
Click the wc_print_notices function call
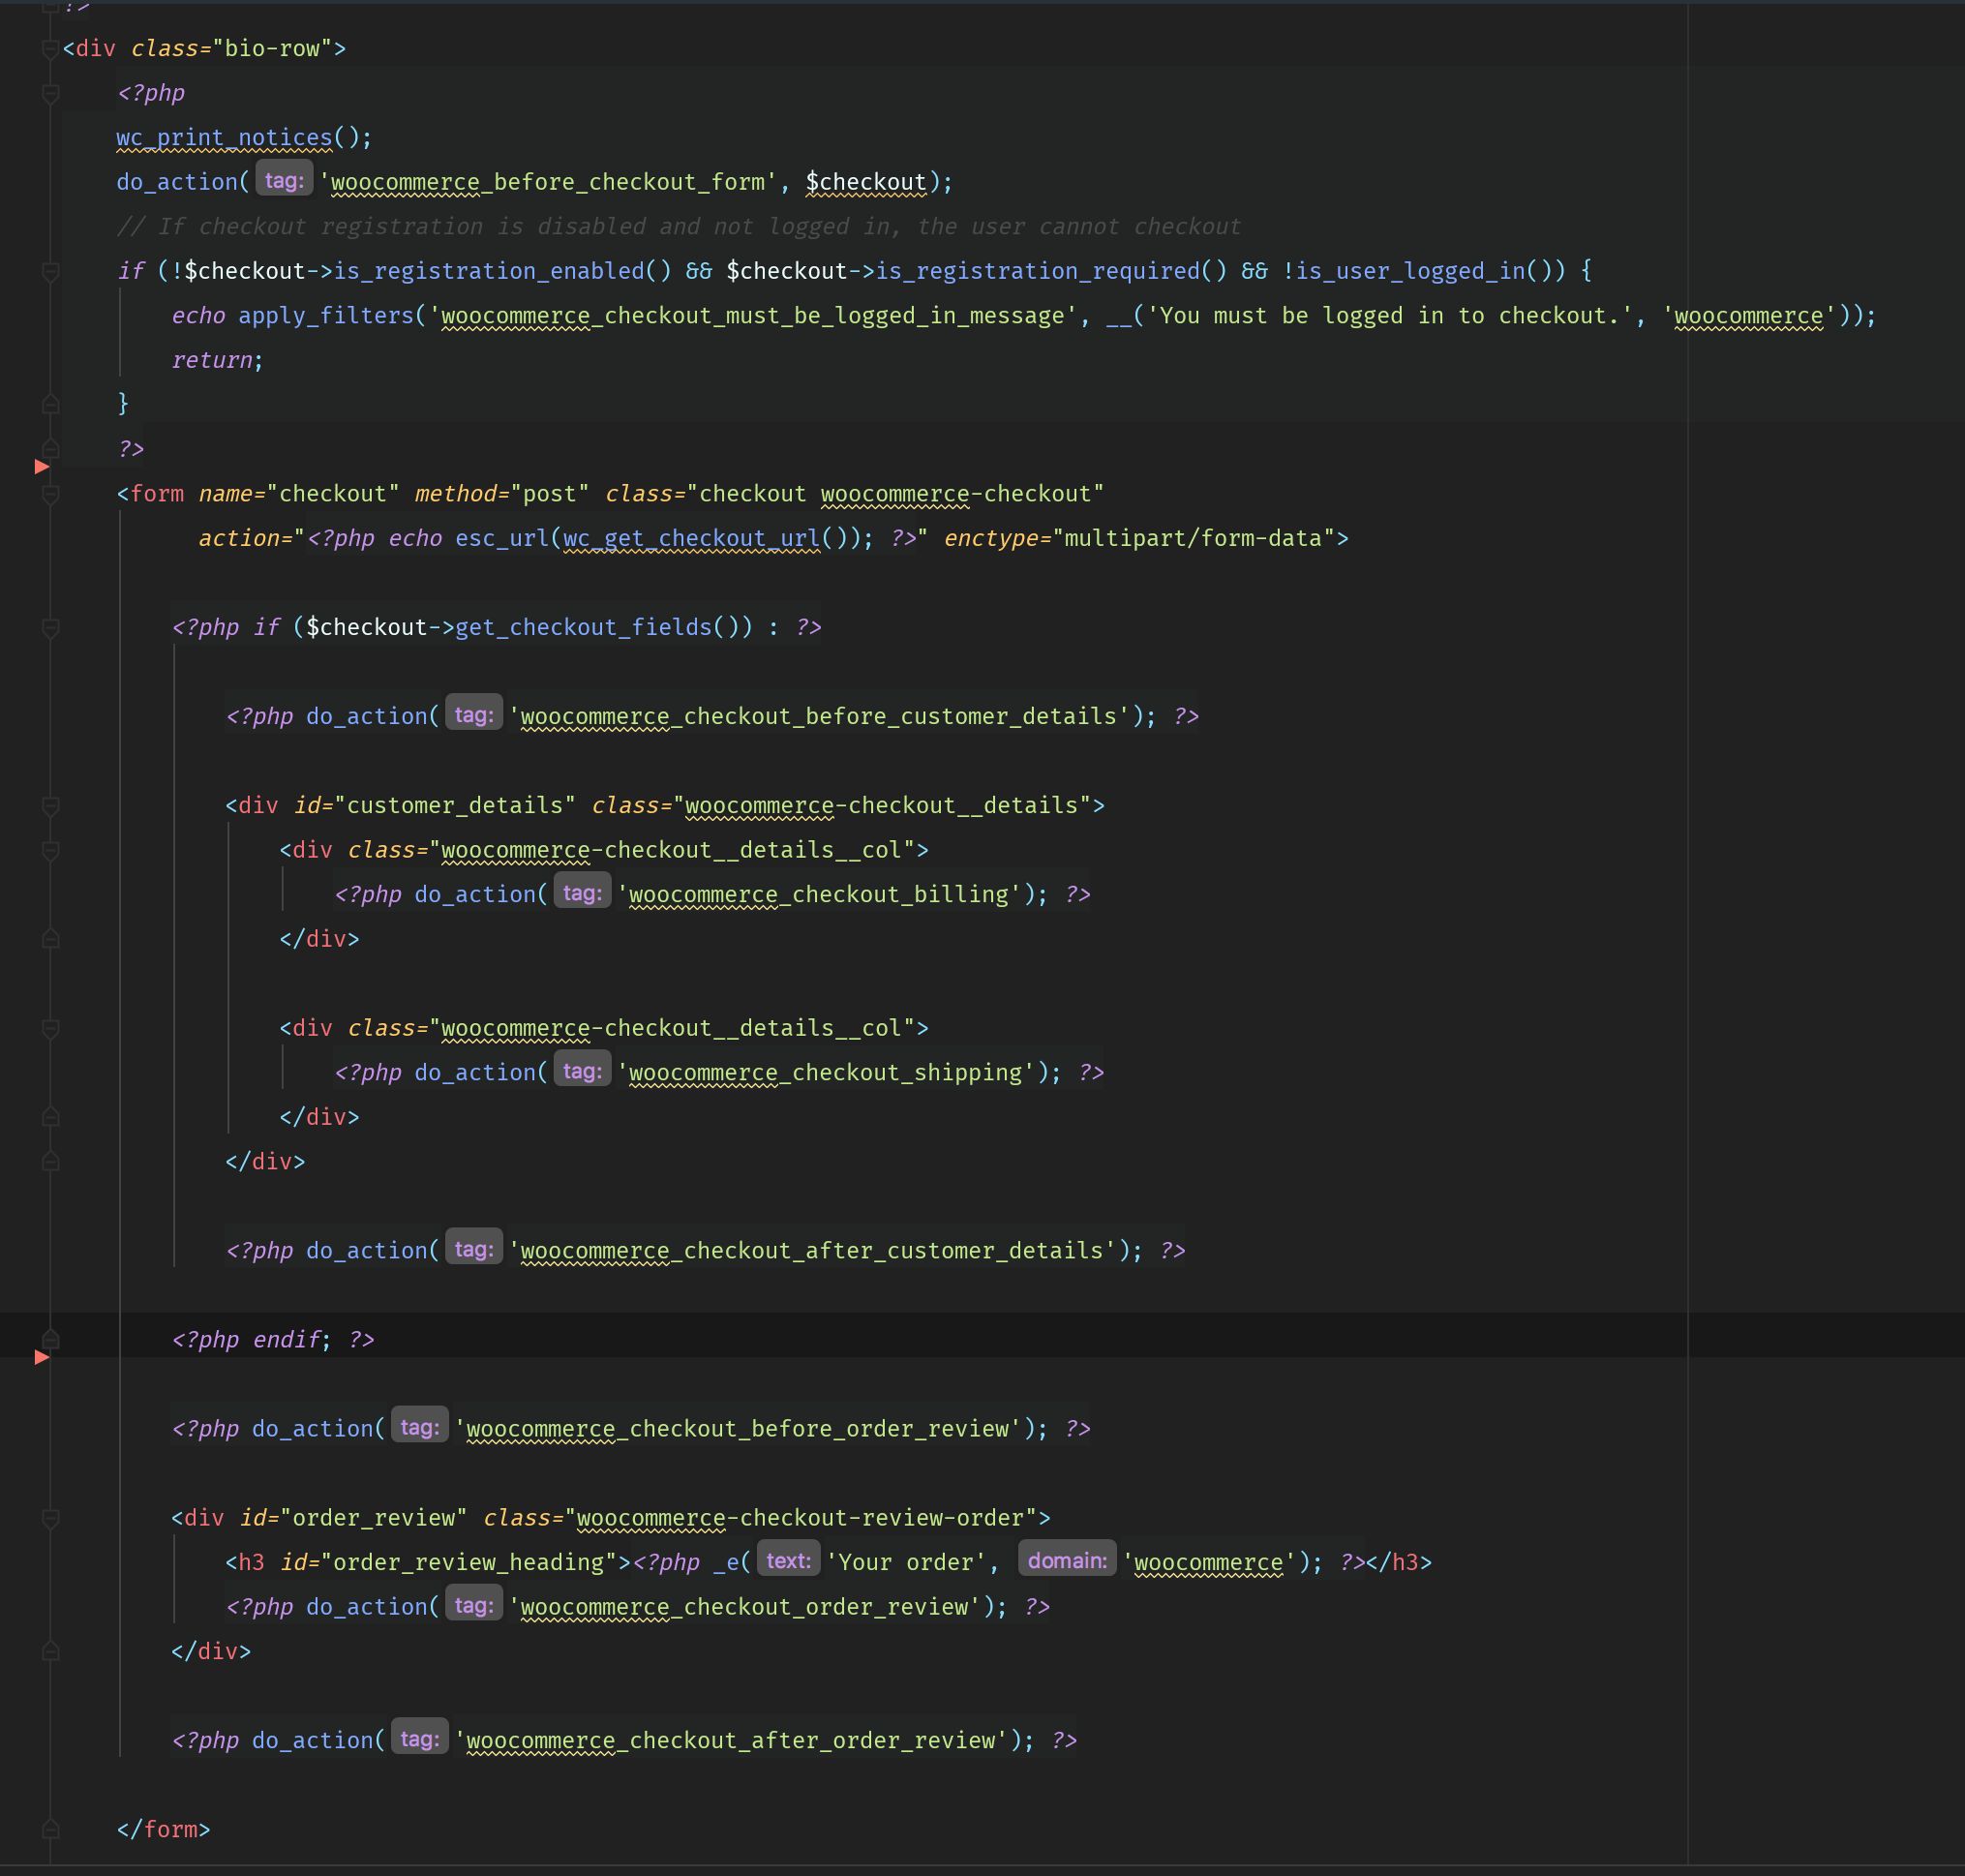pos(224,138)
